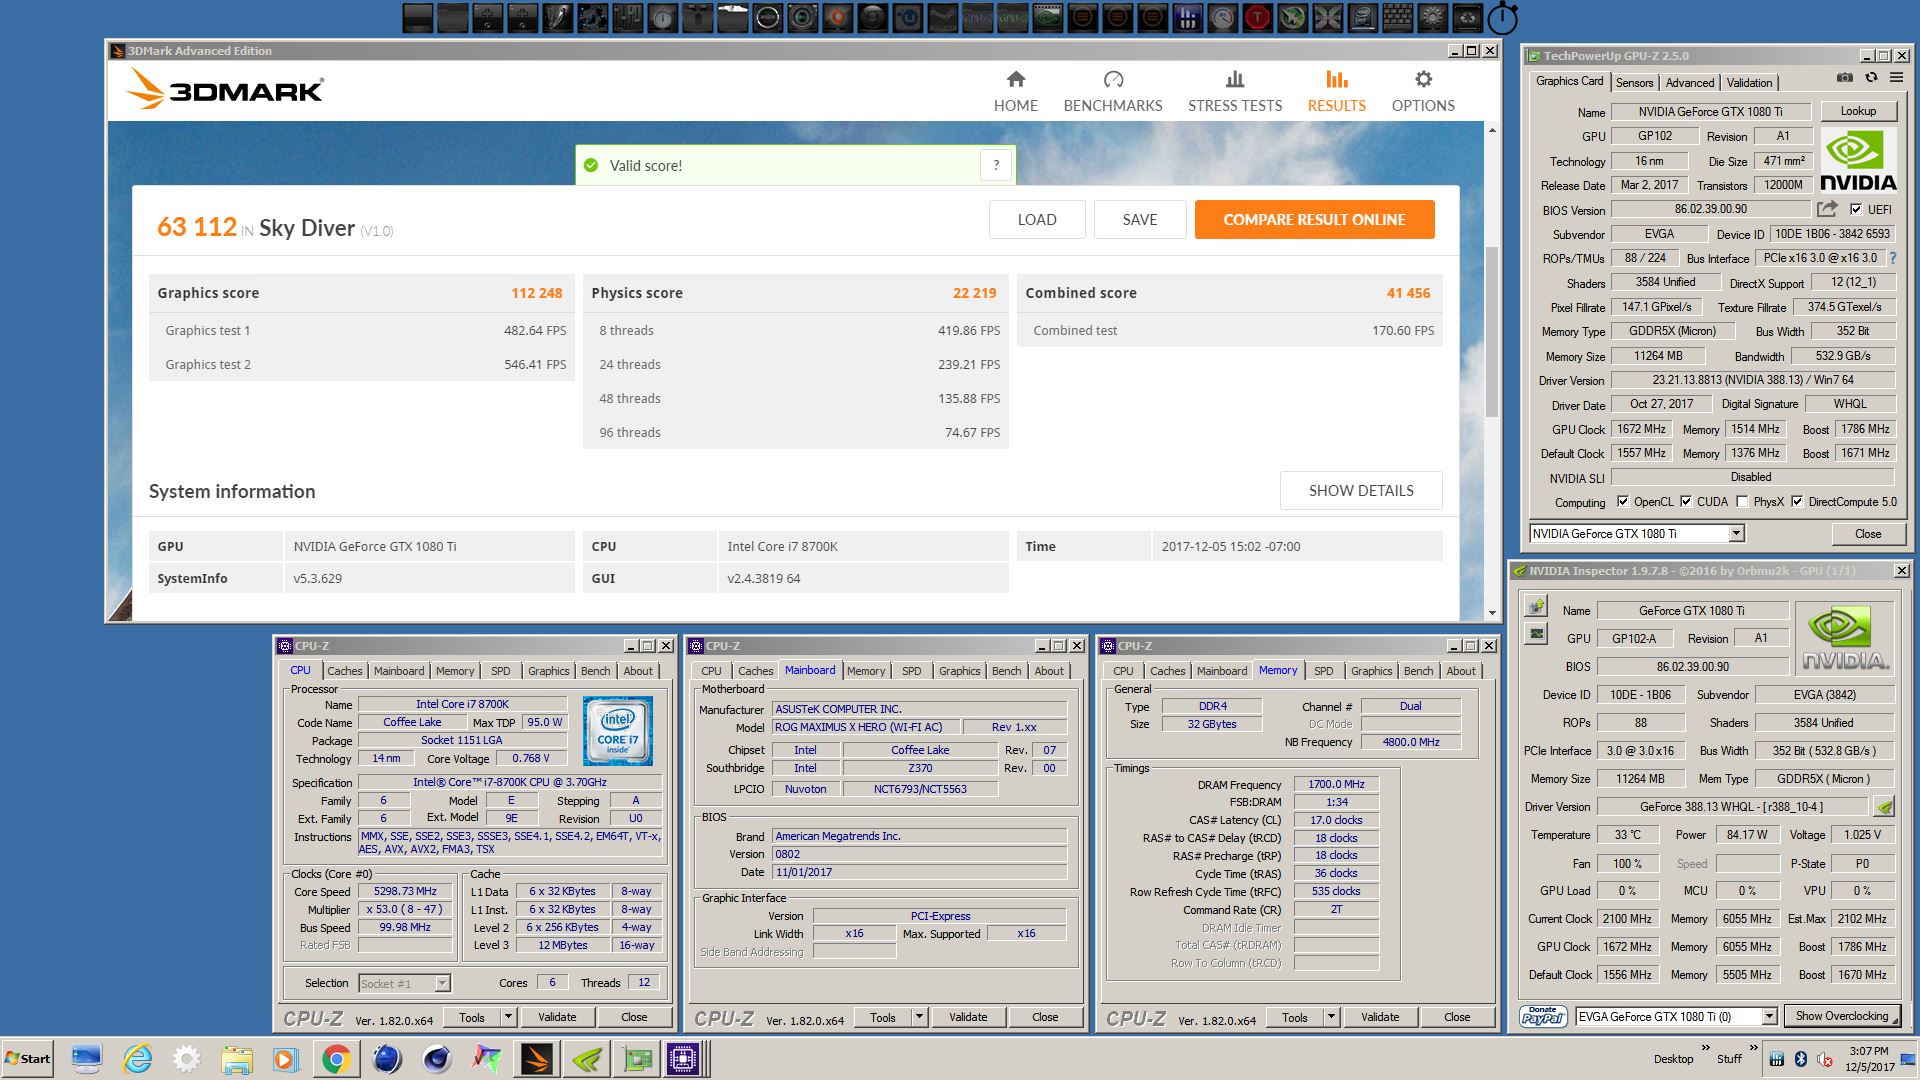Open 3DMark OPTIONS gear

pyautogui.click(x=1423, y=91)
